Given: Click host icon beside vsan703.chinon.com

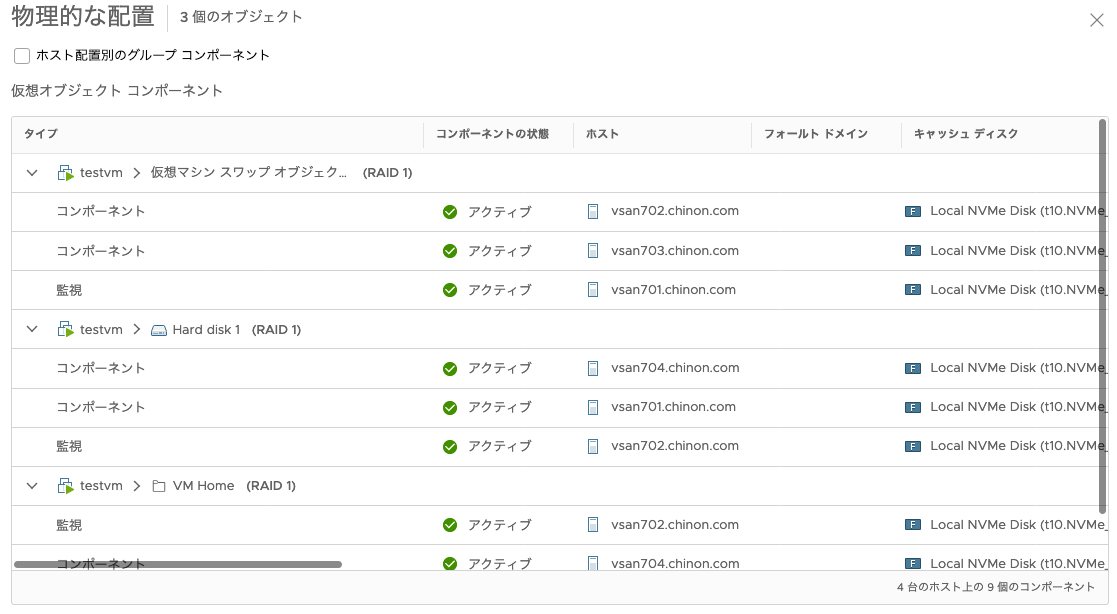Looking at the screenshot, I should (593, 251).
